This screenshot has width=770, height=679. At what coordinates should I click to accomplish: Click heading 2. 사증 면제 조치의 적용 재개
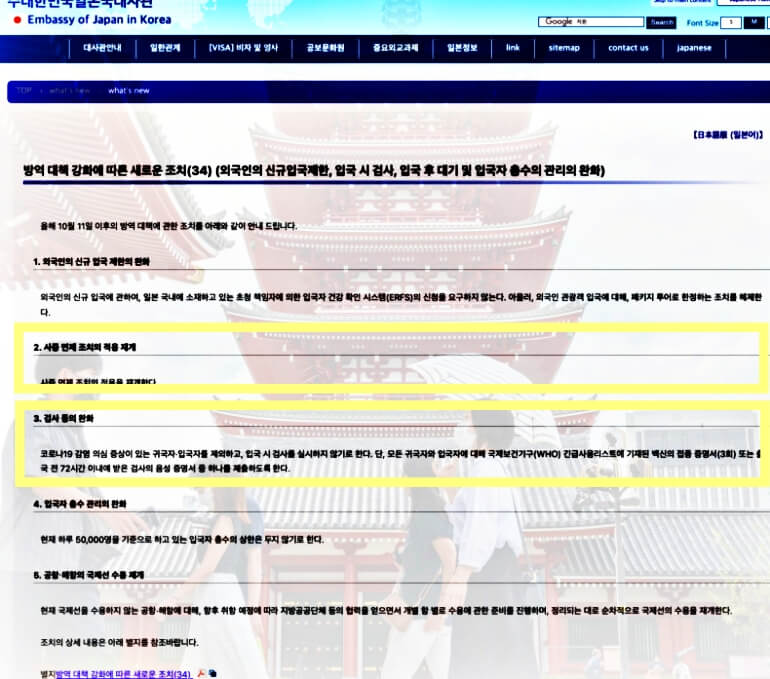84,348
